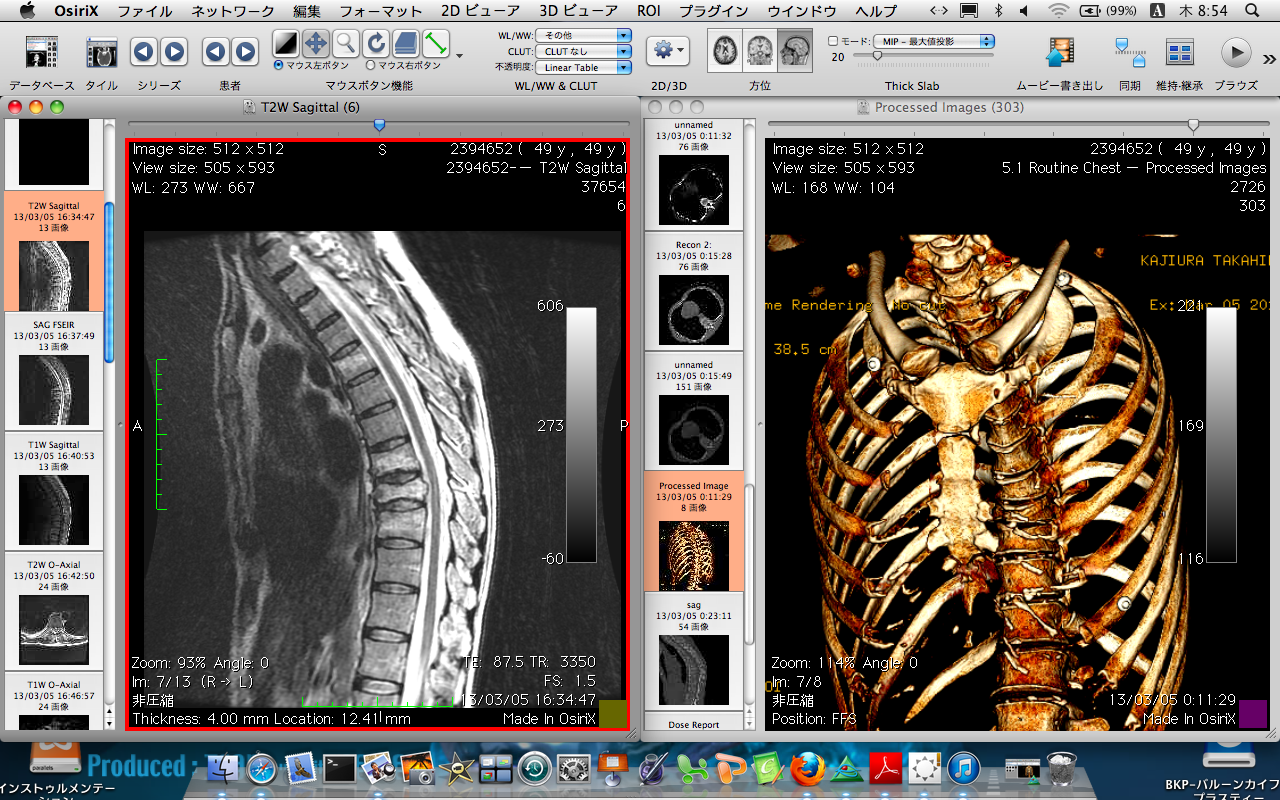Click olive color swatch in T2W Sagittal viewer
The width and height of the screenshot is (1280, 800).
tap(613, 713)
